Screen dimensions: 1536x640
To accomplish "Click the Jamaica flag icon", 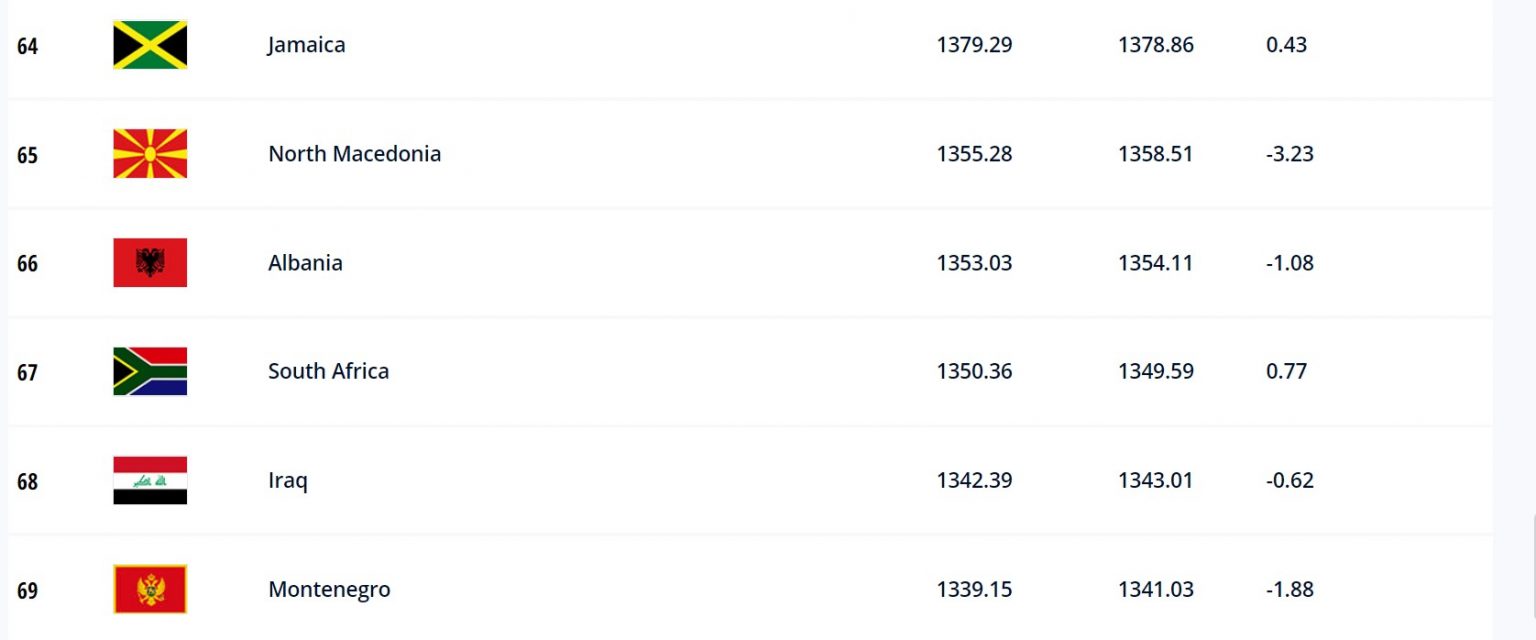I will 150,45.
